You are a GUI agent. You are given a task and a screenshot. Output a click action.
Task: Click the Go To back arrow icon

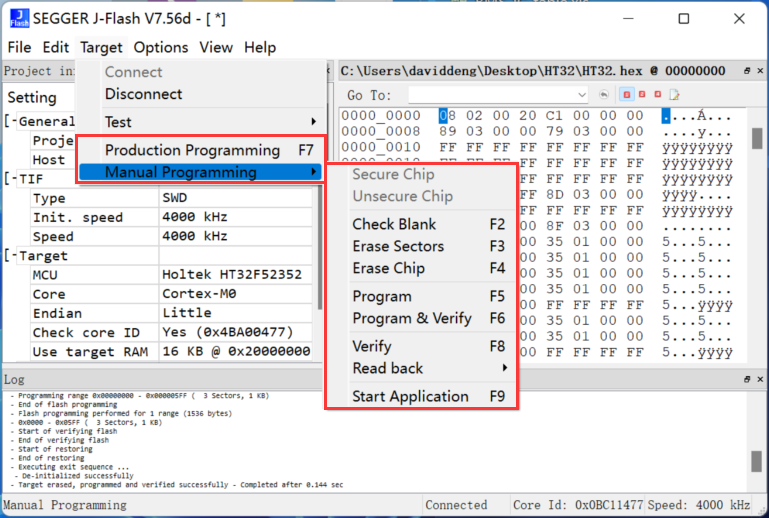(x=604, y=95)
